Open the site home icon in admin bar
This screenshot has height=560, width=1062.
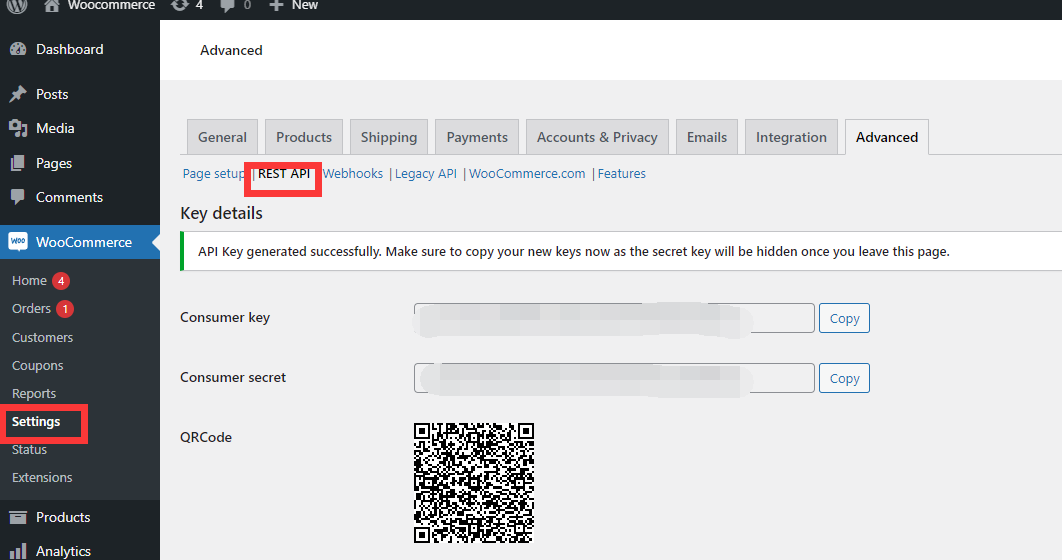[x=51, y=5]
